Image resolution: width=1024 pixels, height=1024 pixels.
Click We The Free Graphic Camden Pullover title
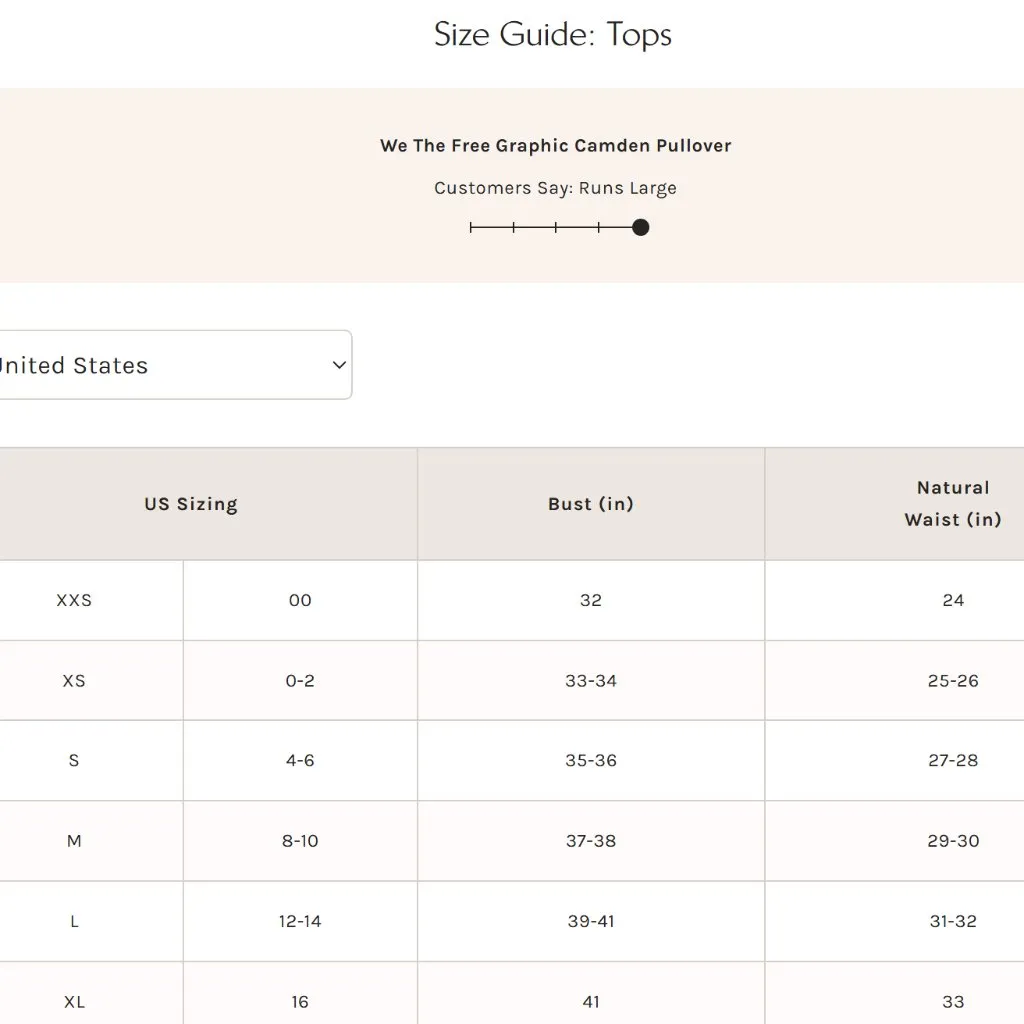555,146
